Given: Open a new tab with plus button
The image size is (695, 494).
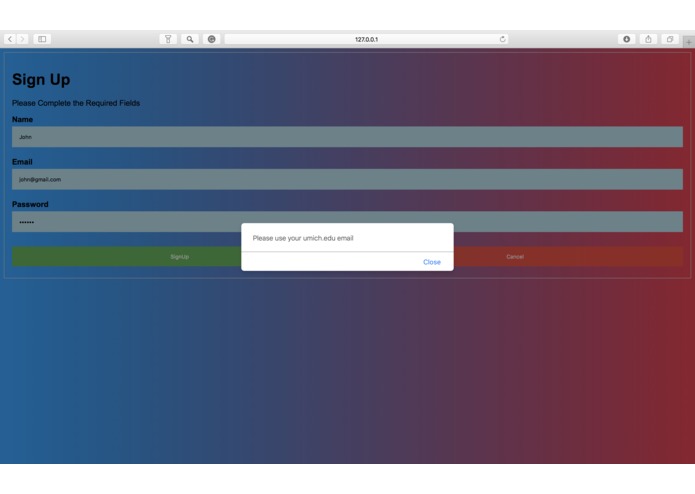Looking at the screenshot, I should (689, 42).
